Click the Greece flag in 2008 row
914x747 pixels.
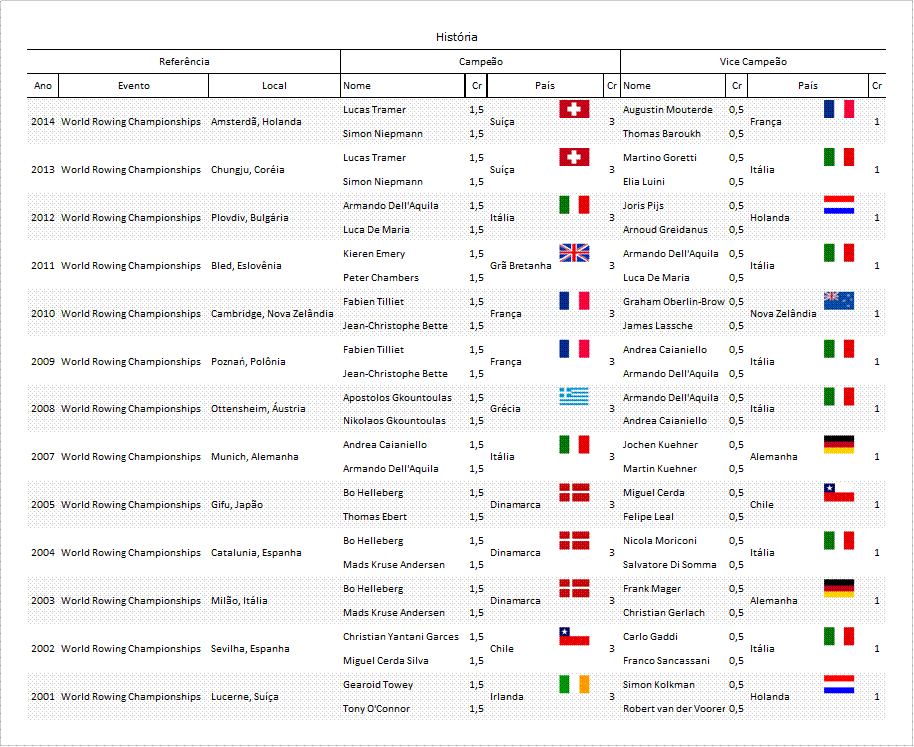[574, 396]
